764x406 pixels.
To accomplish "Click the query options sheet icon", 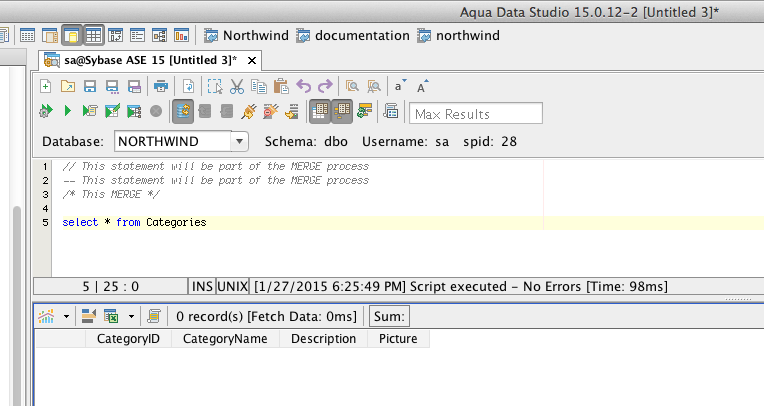I will [391, 111].
